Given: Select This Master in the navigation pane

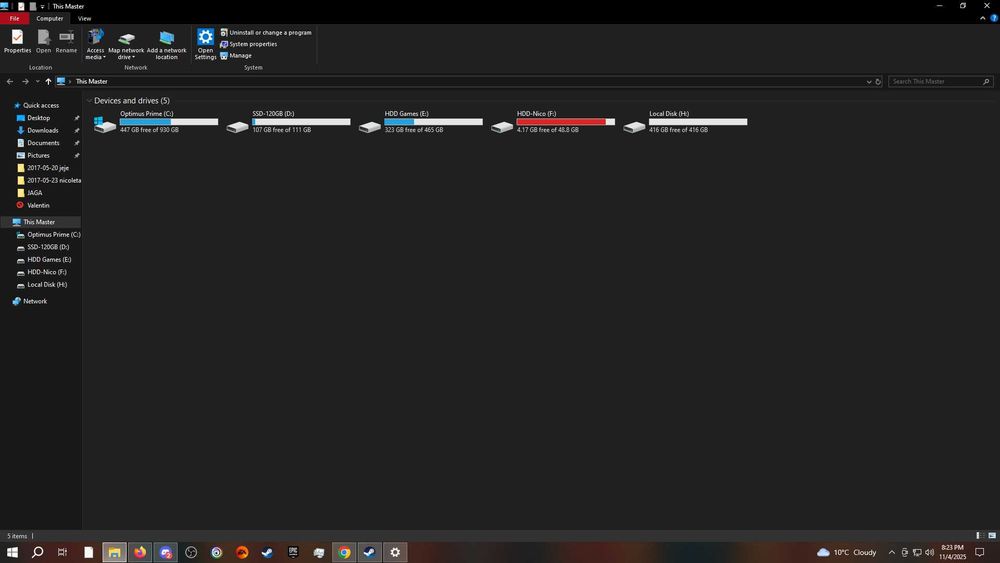Looking at the screenshot, I should point(39,222).
